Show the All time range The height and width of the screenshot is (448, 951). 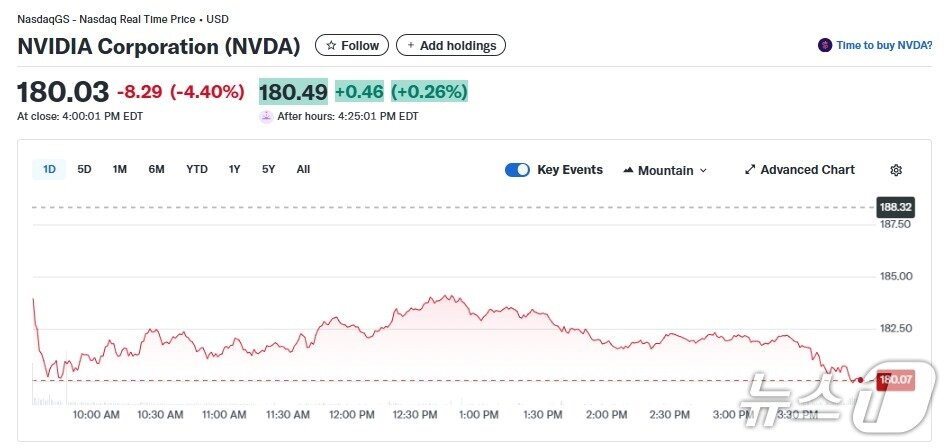tap(303, 169)
